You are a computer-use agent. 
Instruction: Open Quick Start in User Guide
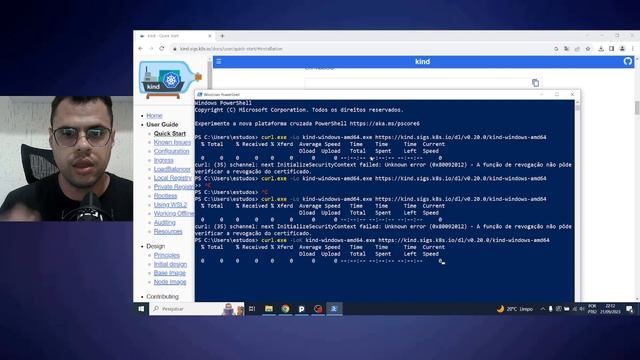tap(169, 133)
